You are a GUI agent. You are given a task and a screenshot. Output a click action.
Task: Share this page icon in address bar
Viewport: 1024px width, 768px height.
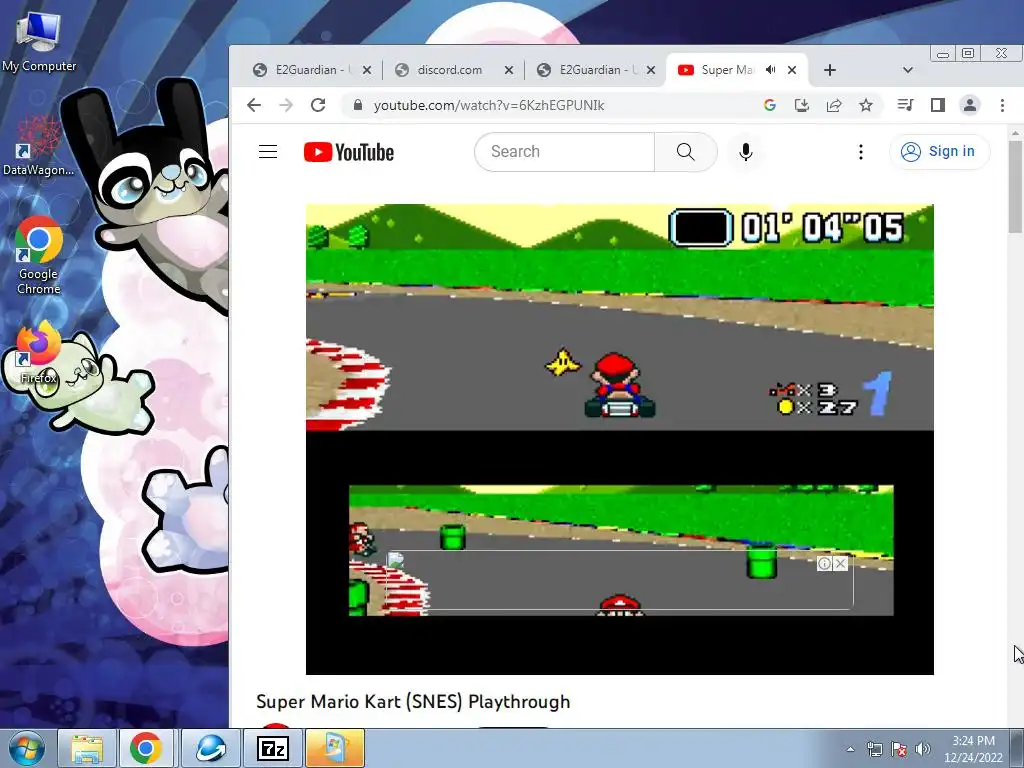[834, 105]
